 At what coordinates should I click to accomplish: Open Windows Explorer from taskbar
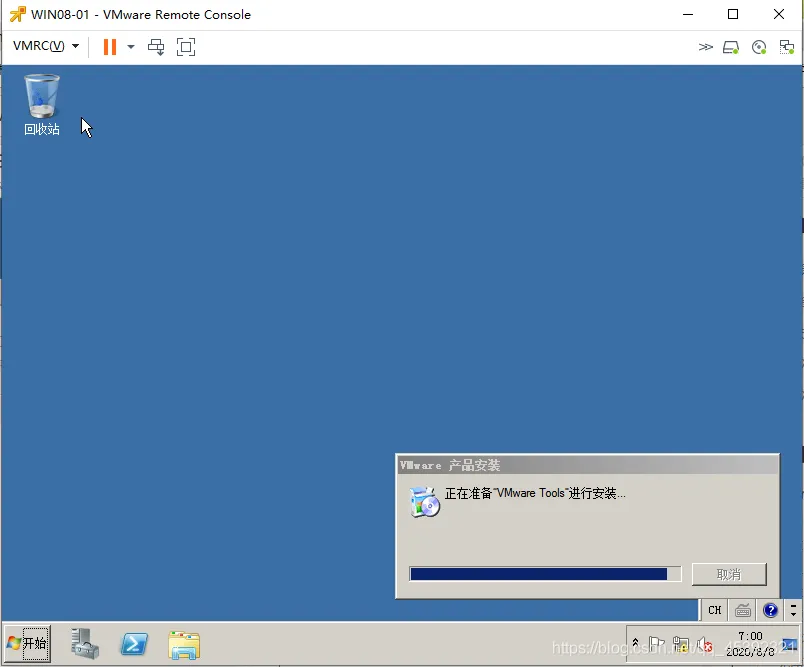pyautogui.click(x=184, y=644)
